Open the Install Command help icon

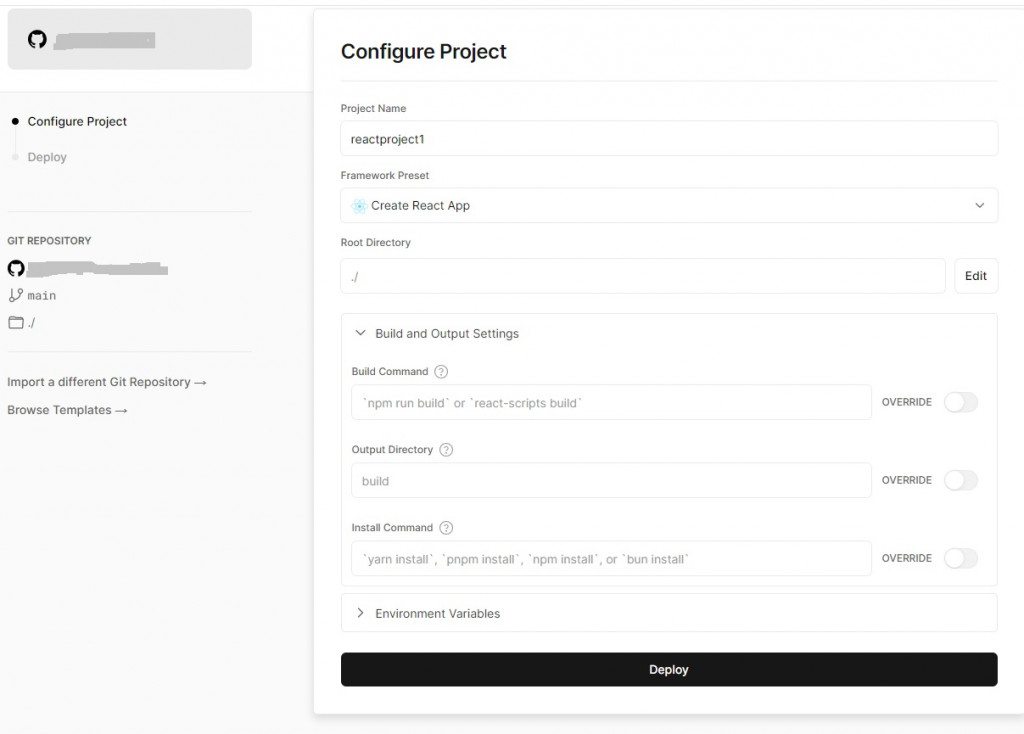pos(446,528)
